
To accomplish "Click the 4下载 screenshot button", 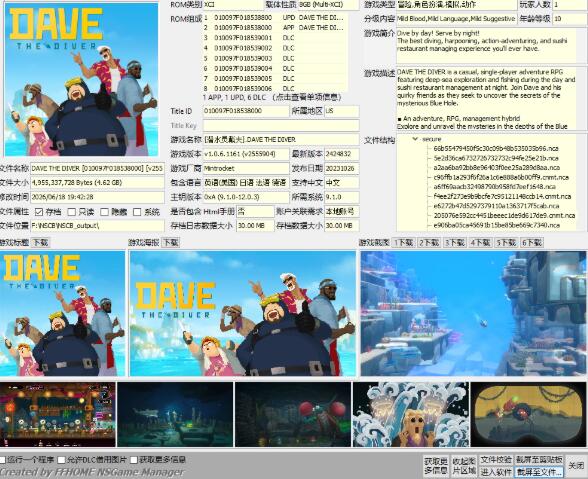I will [481, 243].
